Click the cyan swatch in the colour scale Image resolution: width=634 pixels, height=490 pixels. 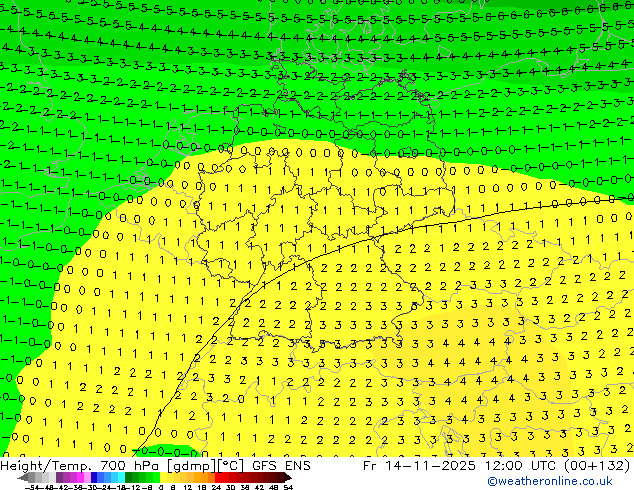coord(121,477)
